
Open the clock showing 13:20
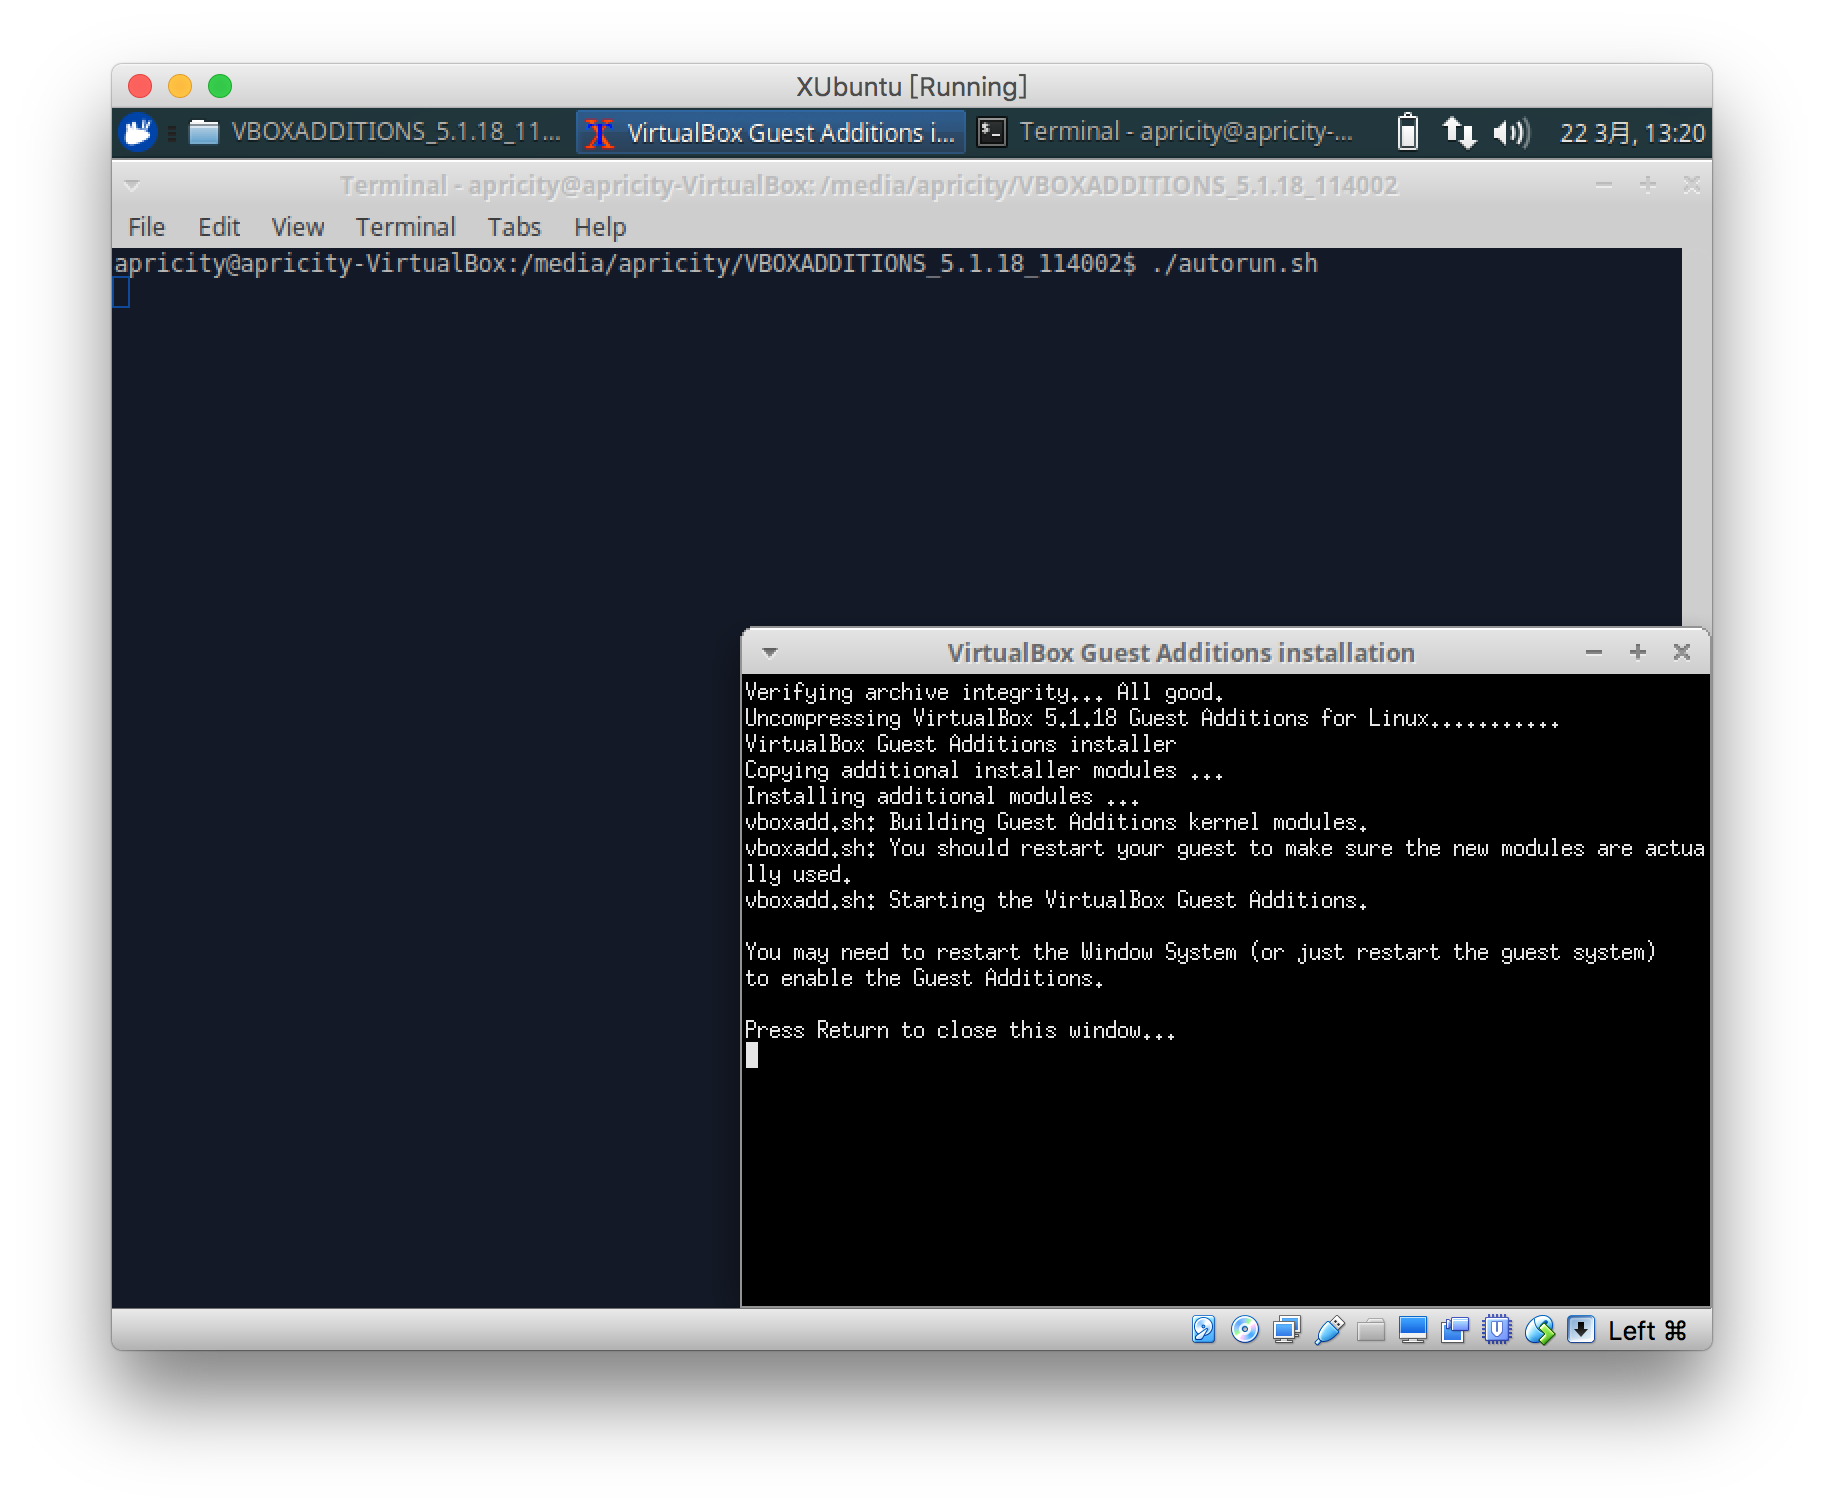1632,133
